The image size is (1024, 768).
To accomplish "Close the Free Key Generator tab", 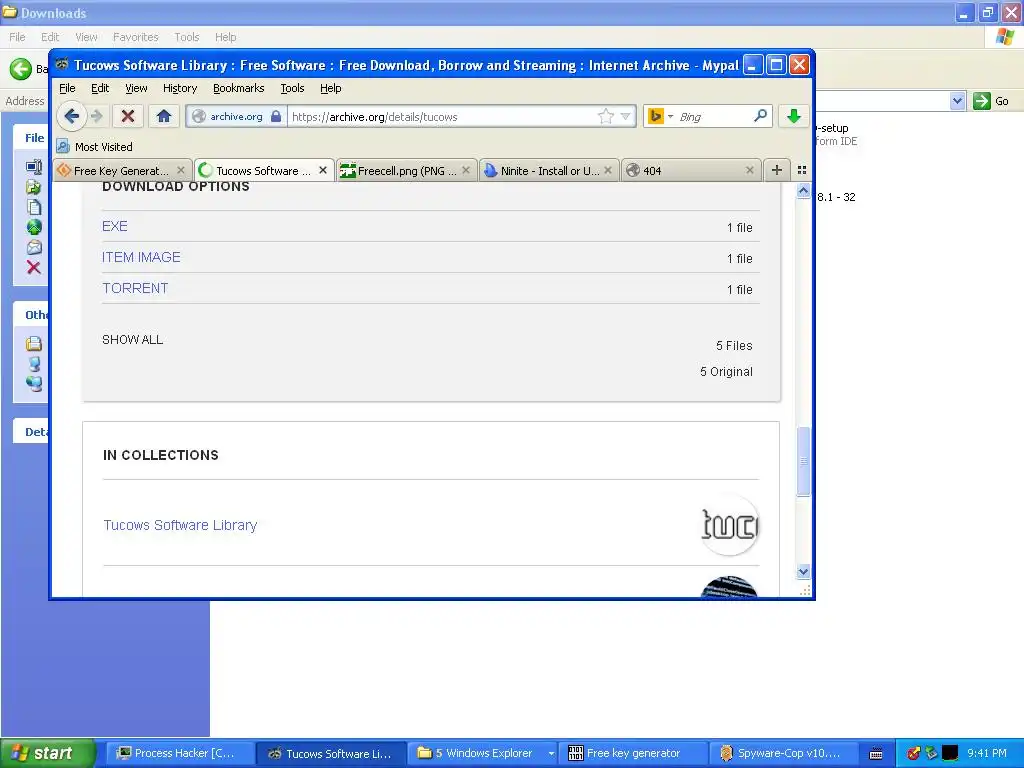I will point(181,170).
